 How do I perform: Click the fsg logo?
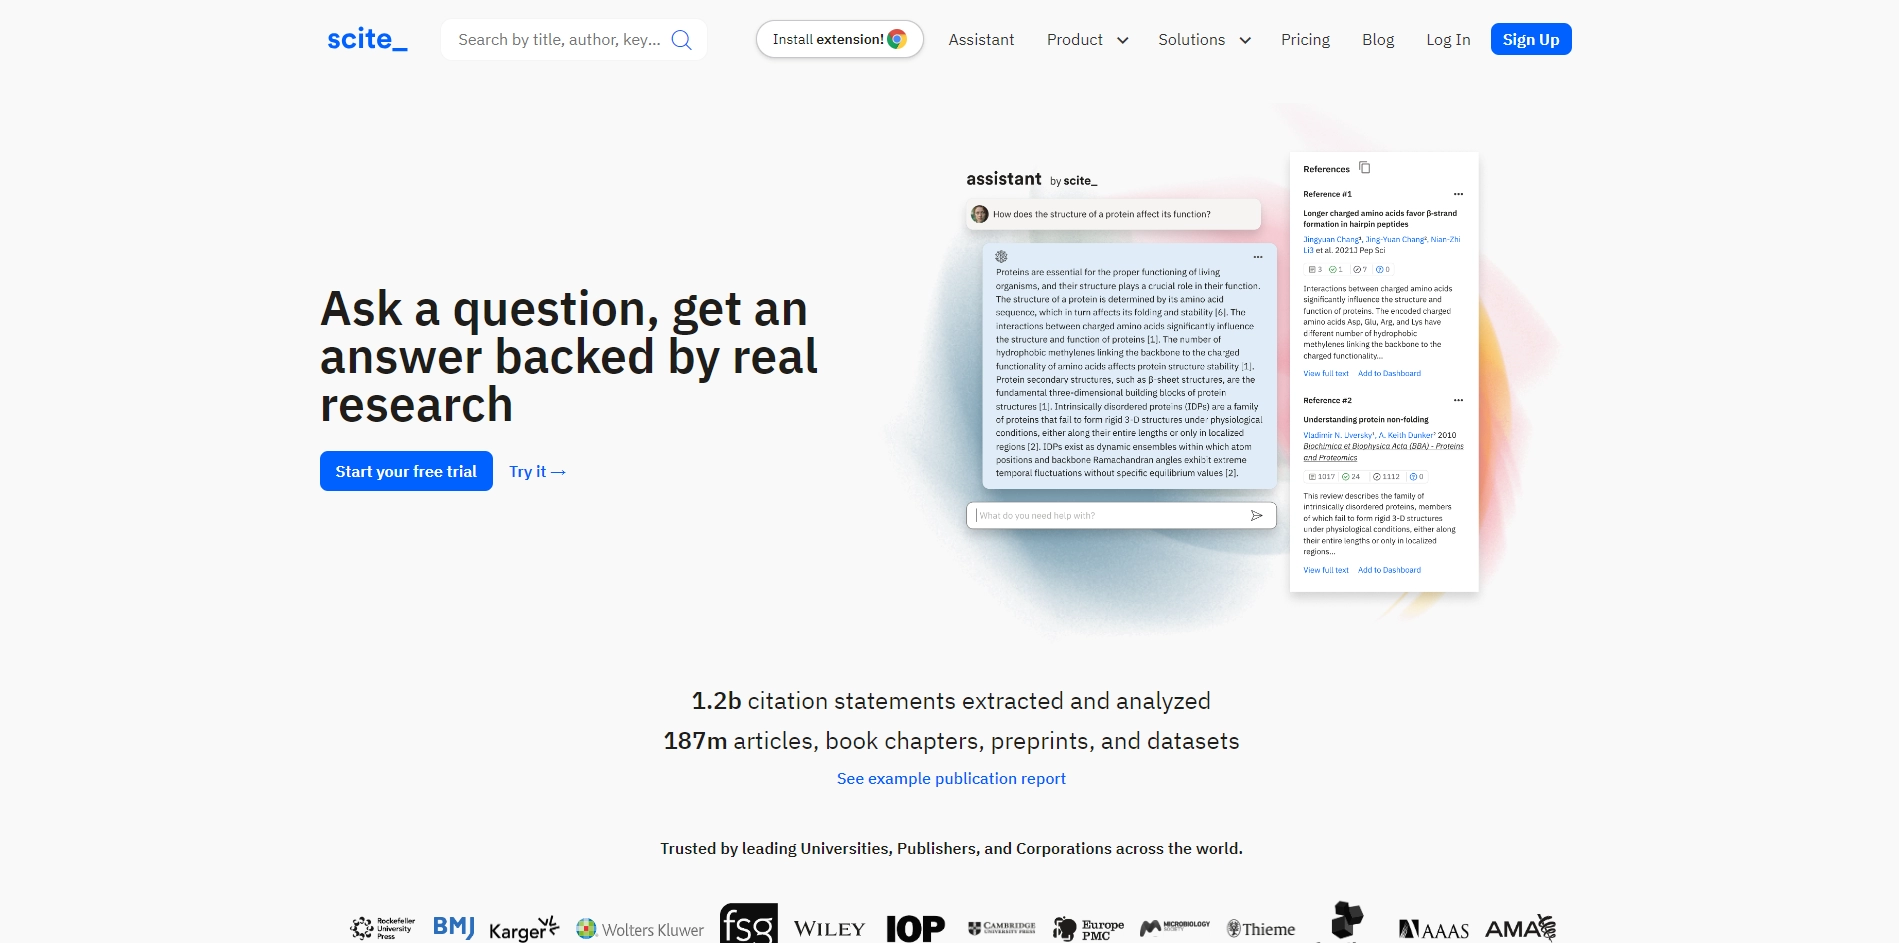coord(748,924)
